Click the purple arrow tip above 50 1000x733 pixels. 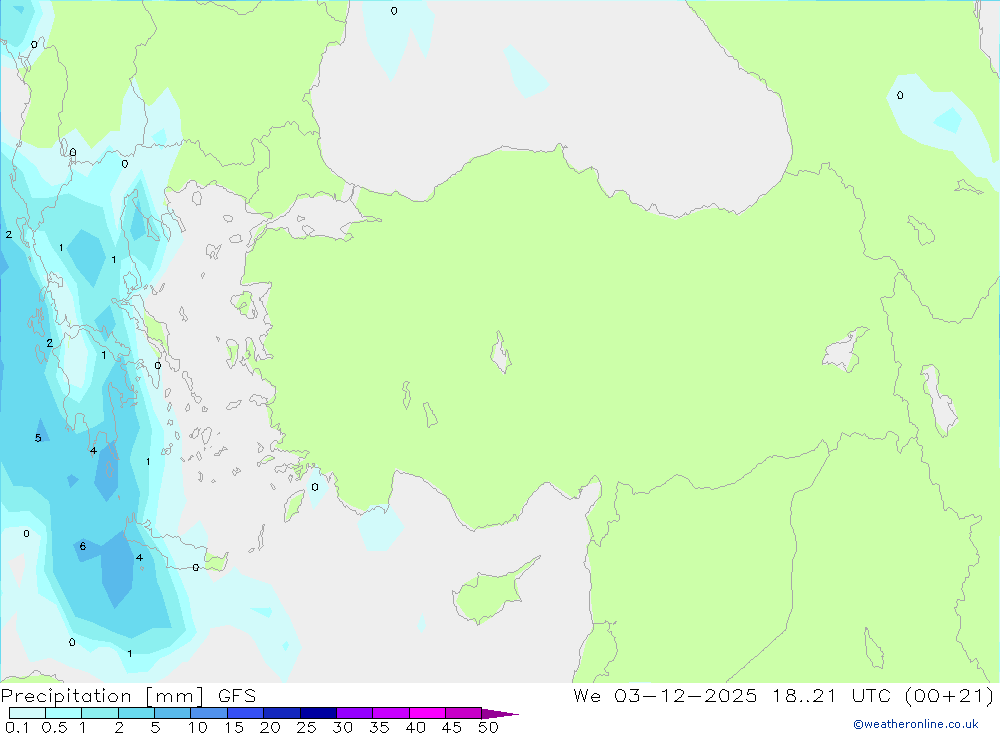[499, 714]
